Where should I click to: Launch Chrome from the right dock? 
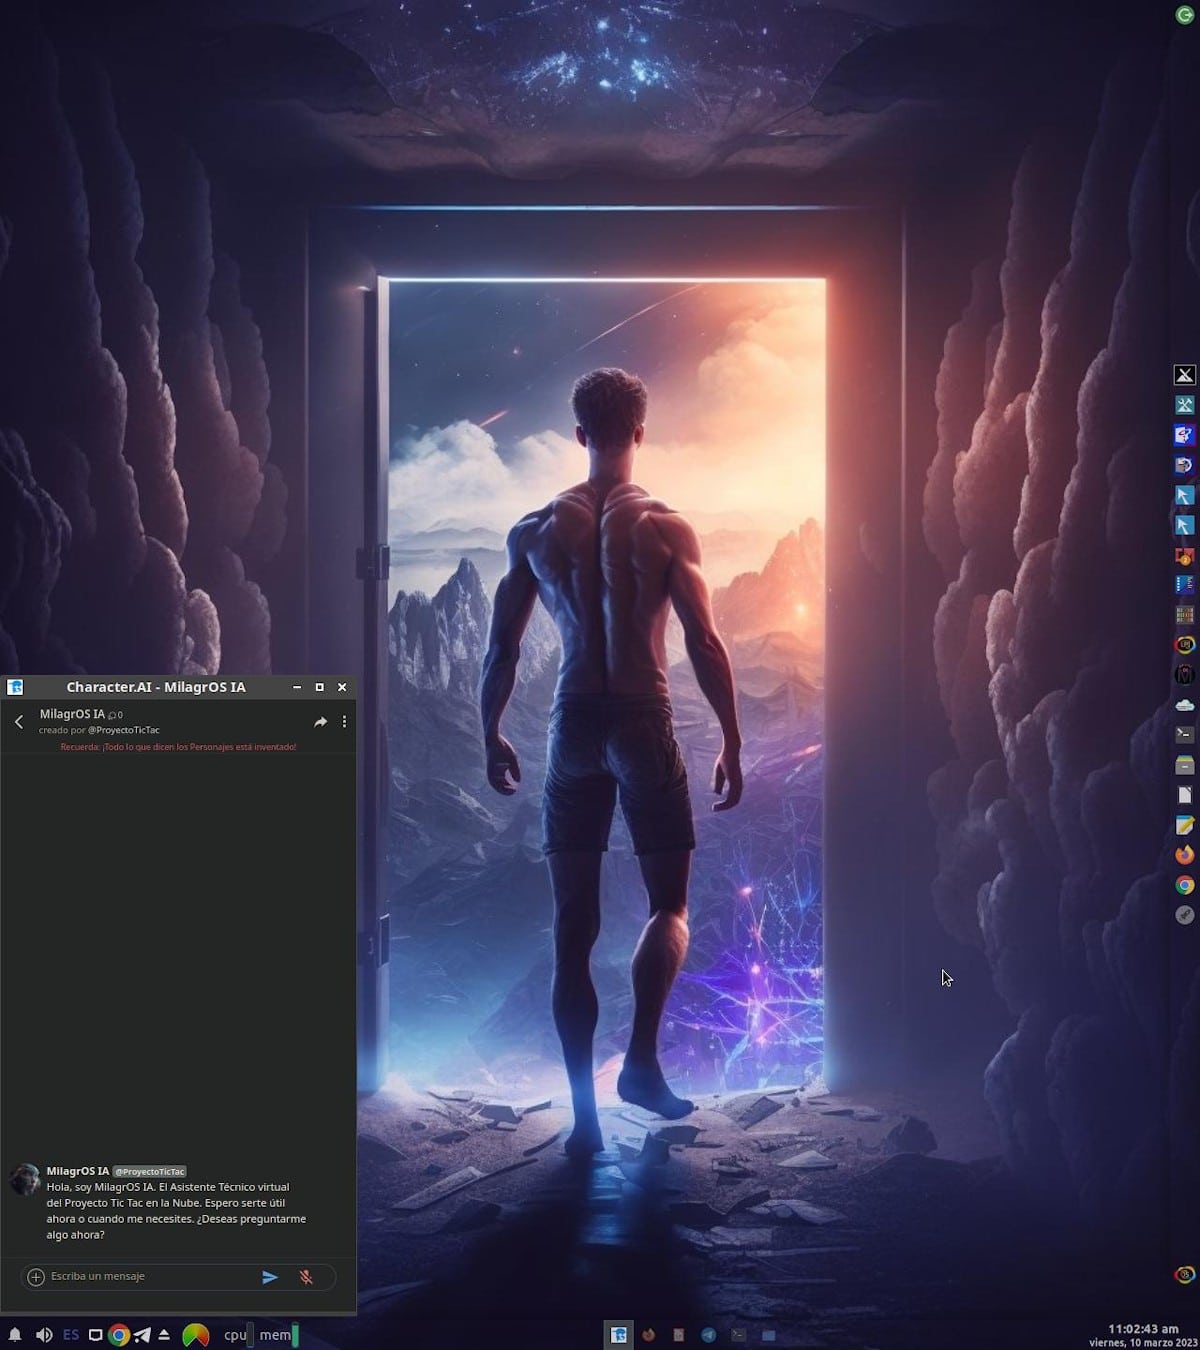[1185, 885]
